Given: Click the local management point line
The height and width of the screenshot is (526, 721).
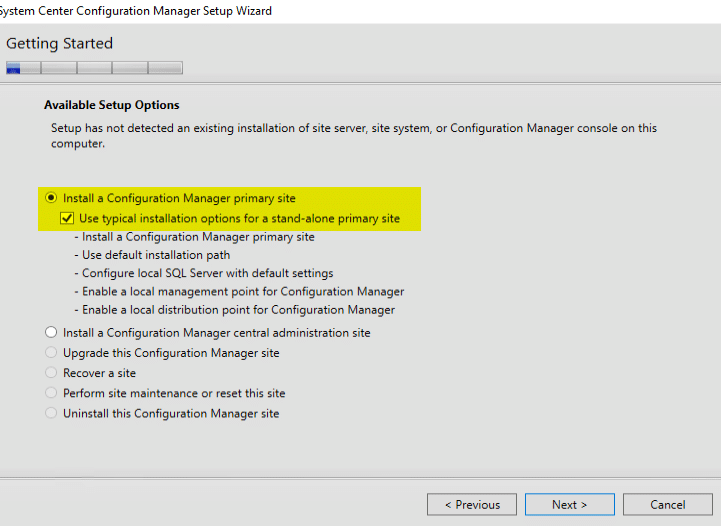Looking at the screenshot, I should click(x=243, y=291).
